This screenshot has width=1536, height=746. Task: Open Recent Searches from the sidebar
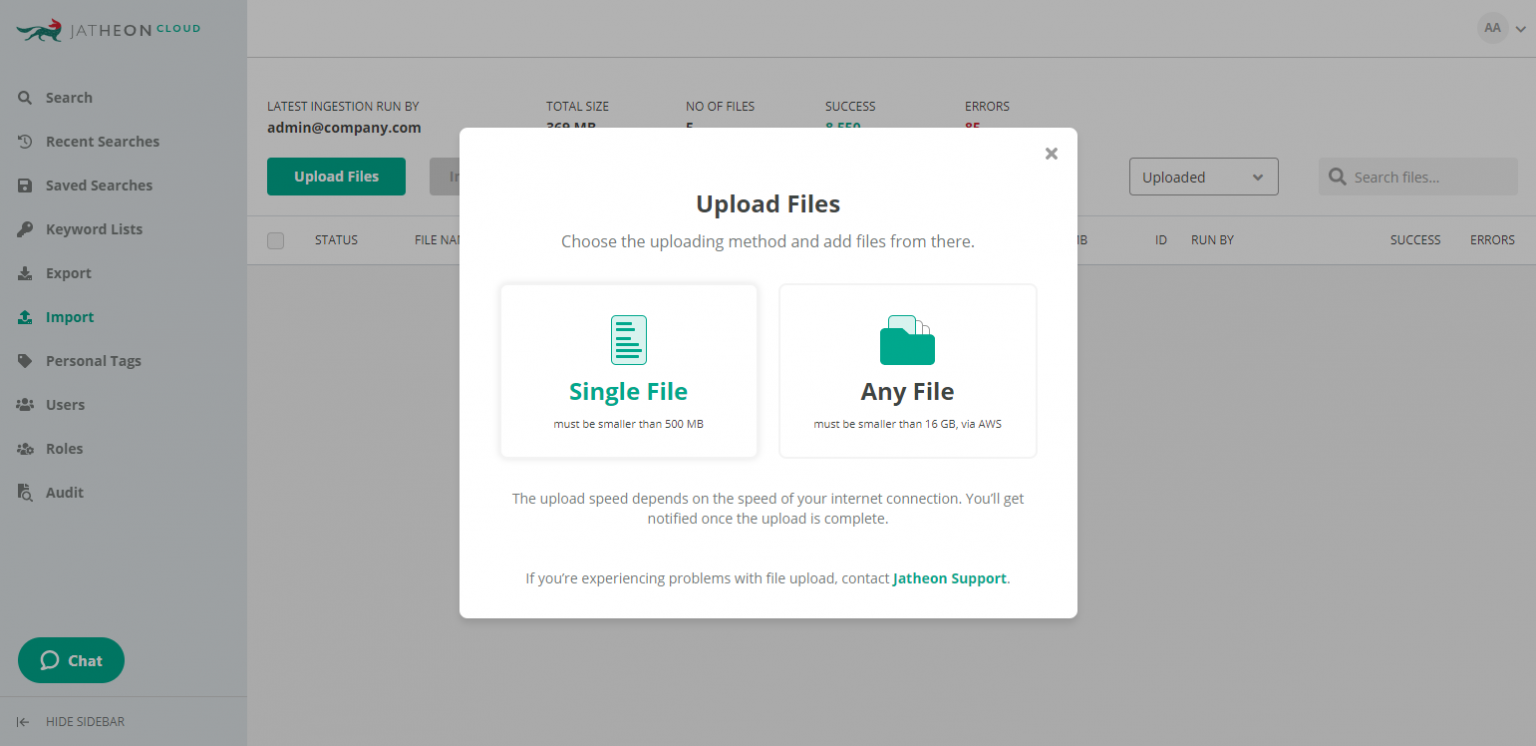(26, 141)
